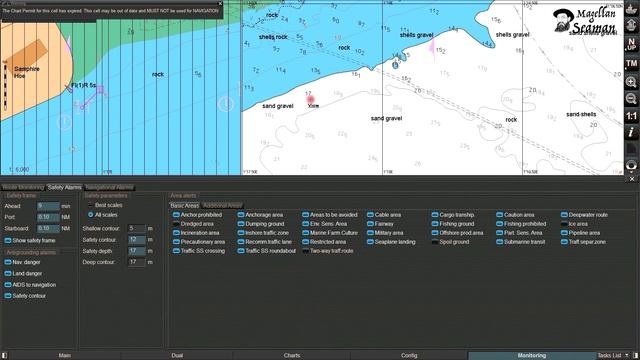Select the Basic Areas tab
The image size is (640, 360).
coord(184,206)
